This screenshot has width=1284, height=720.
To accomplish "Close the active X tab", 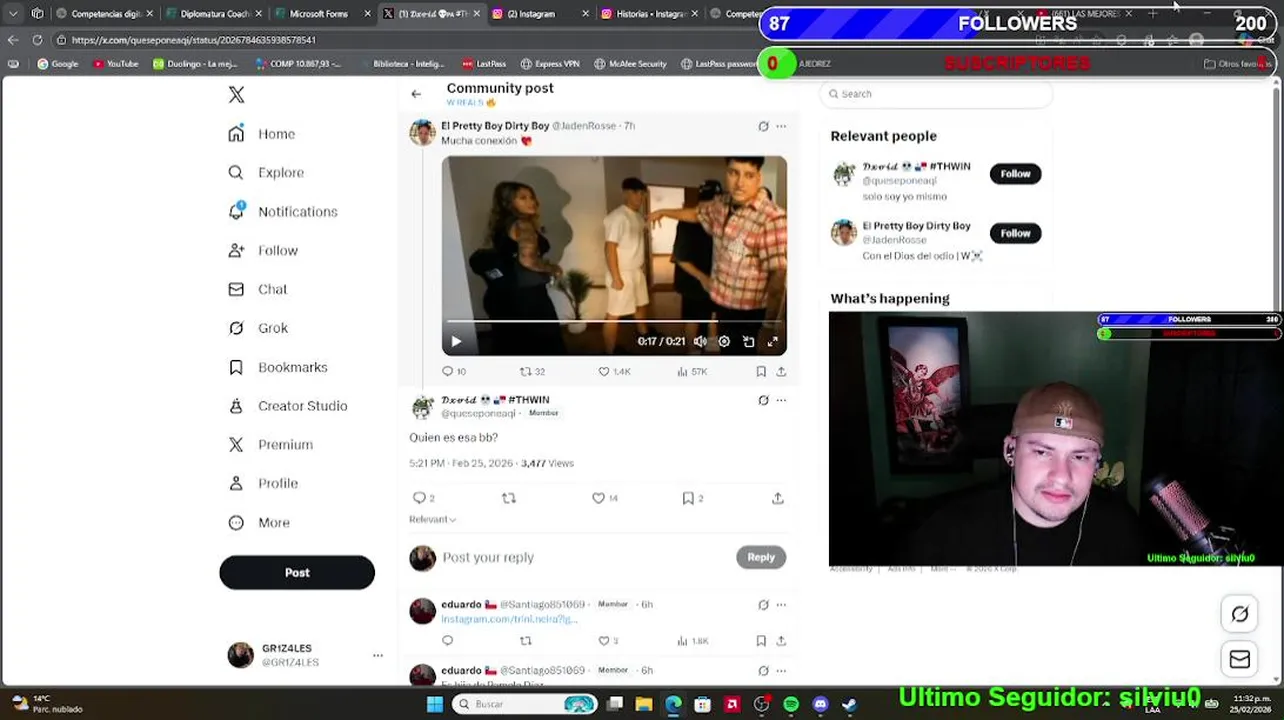I will [475, 14].
